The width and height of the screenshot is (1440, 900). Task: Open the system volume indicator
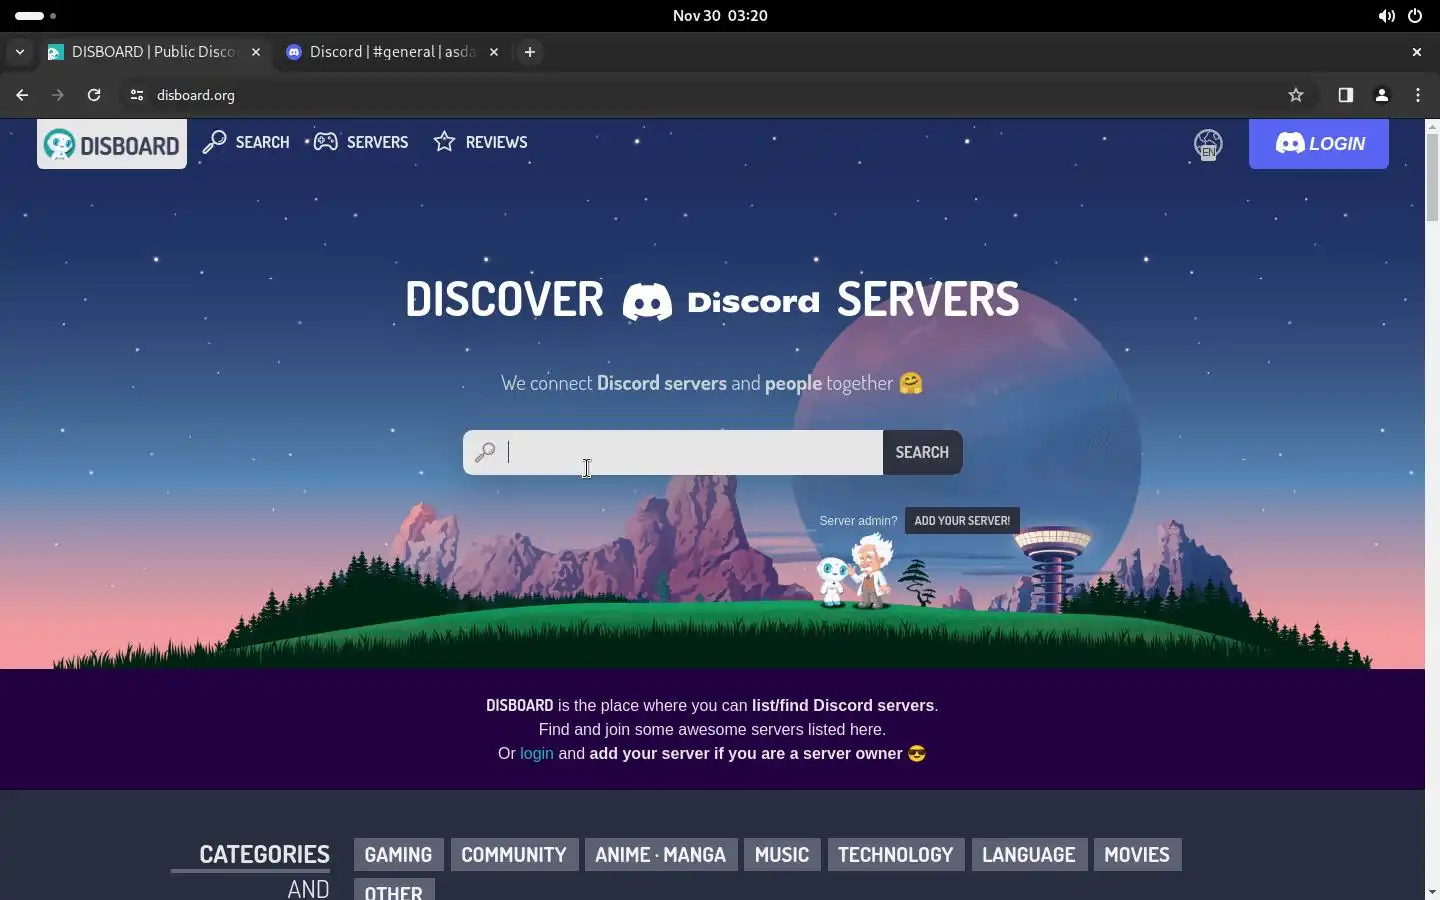(1386, 16)
